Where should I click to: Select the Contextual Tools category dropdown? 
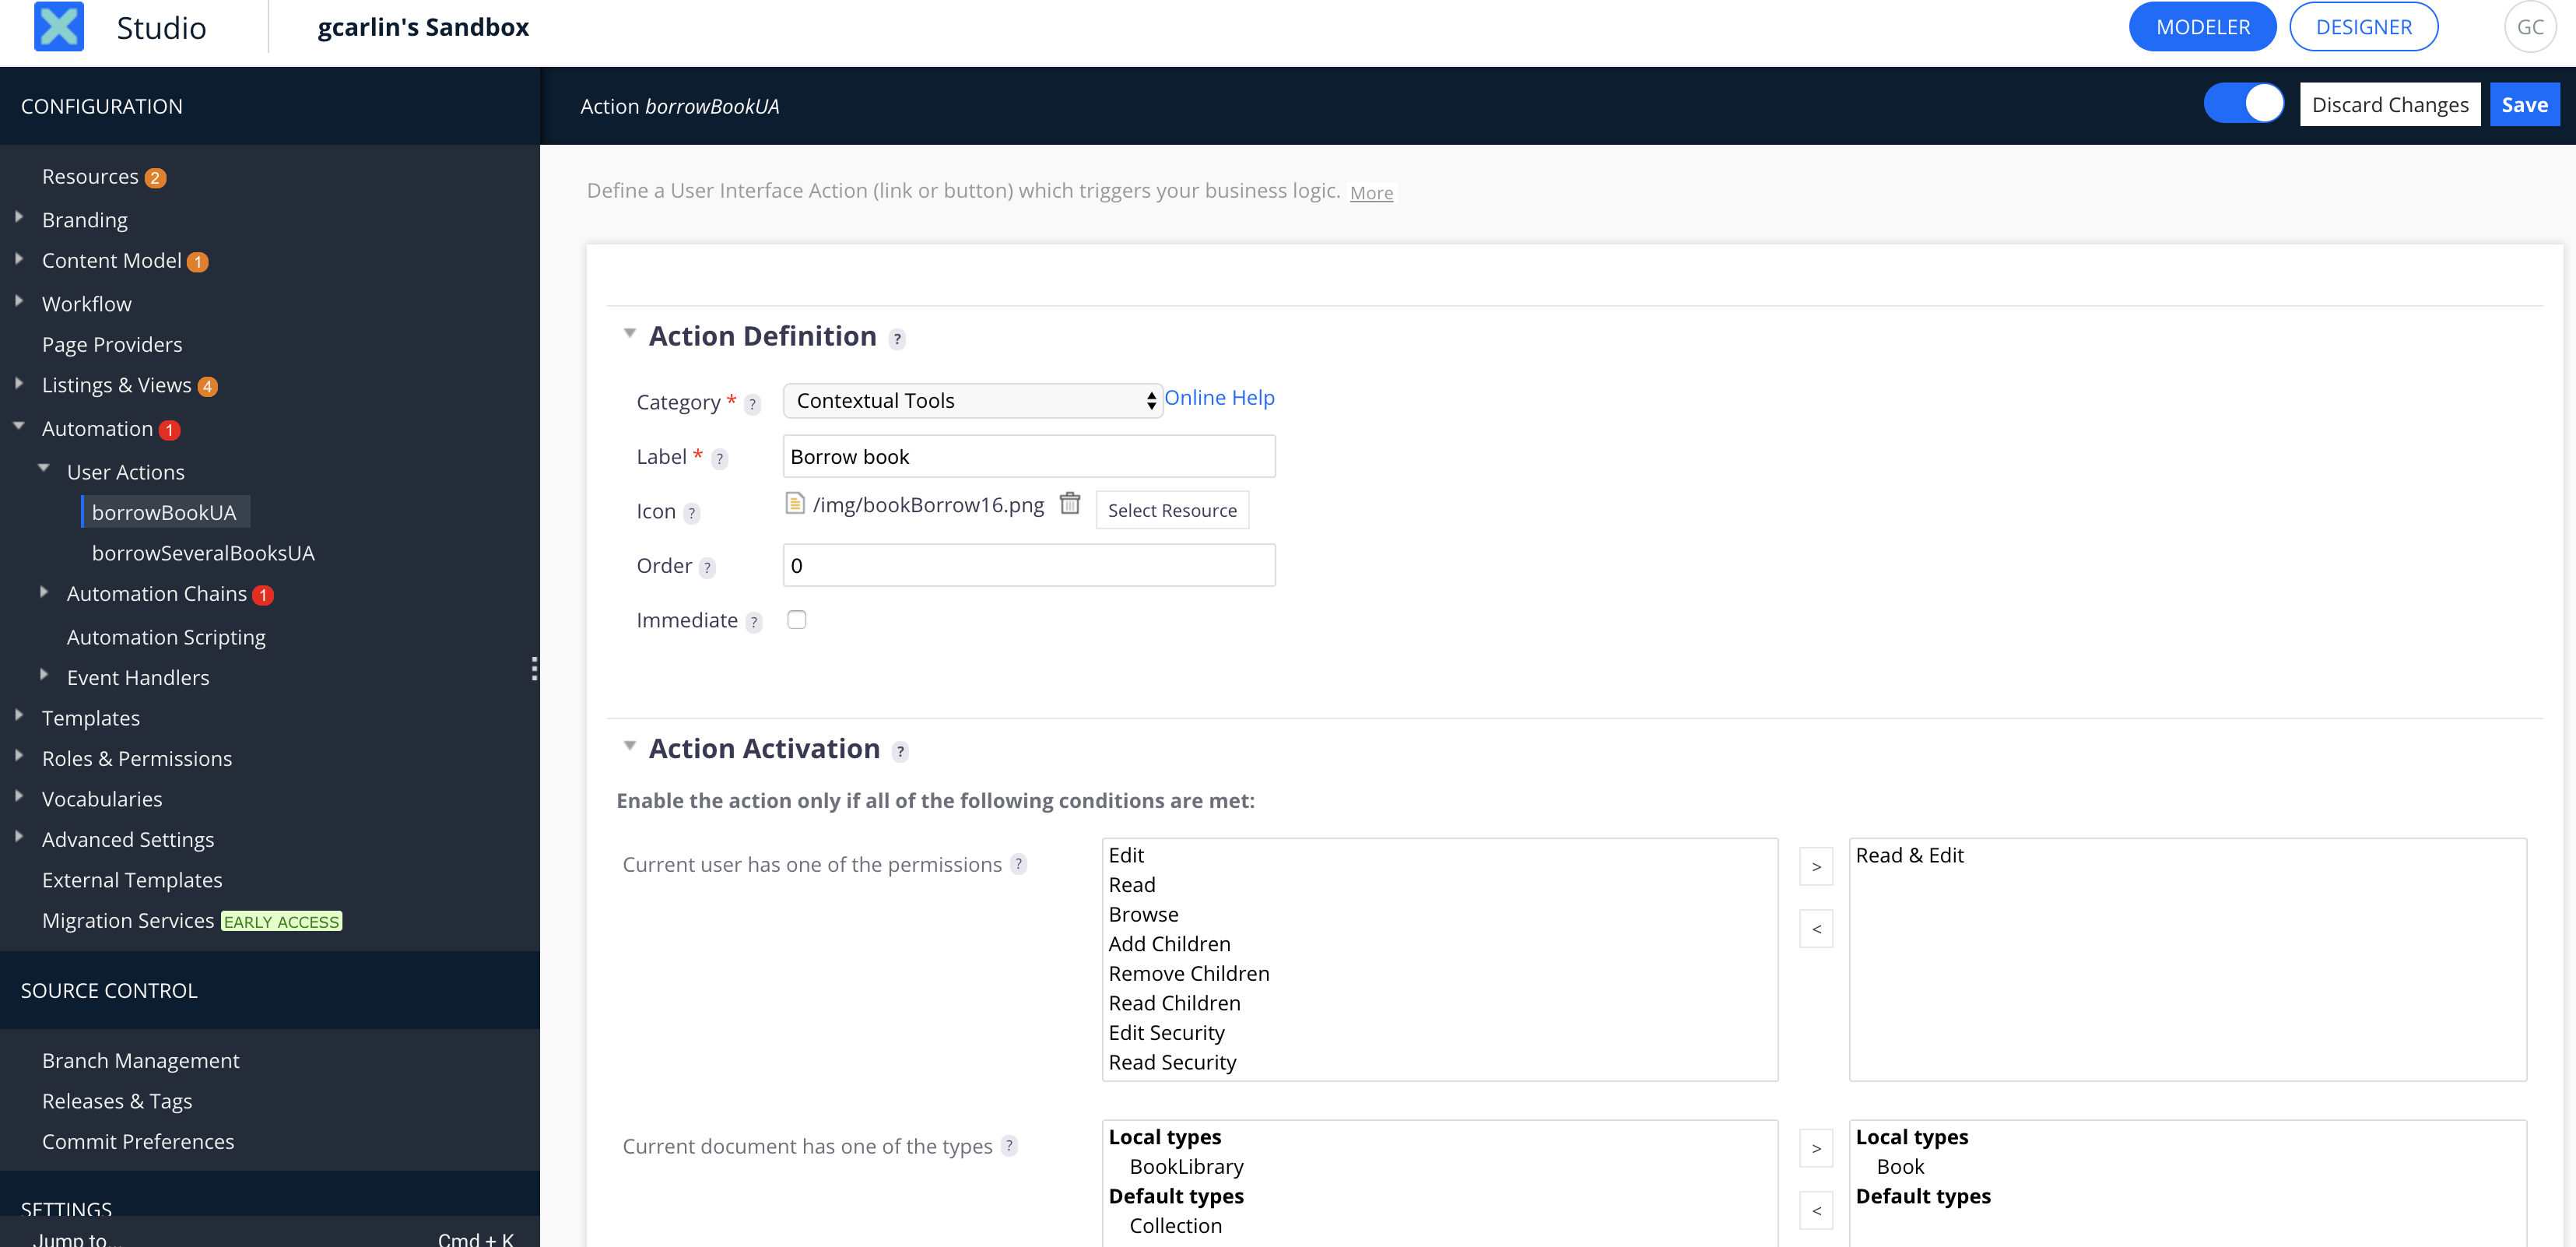pyautogui.click(x=969, y=399)
